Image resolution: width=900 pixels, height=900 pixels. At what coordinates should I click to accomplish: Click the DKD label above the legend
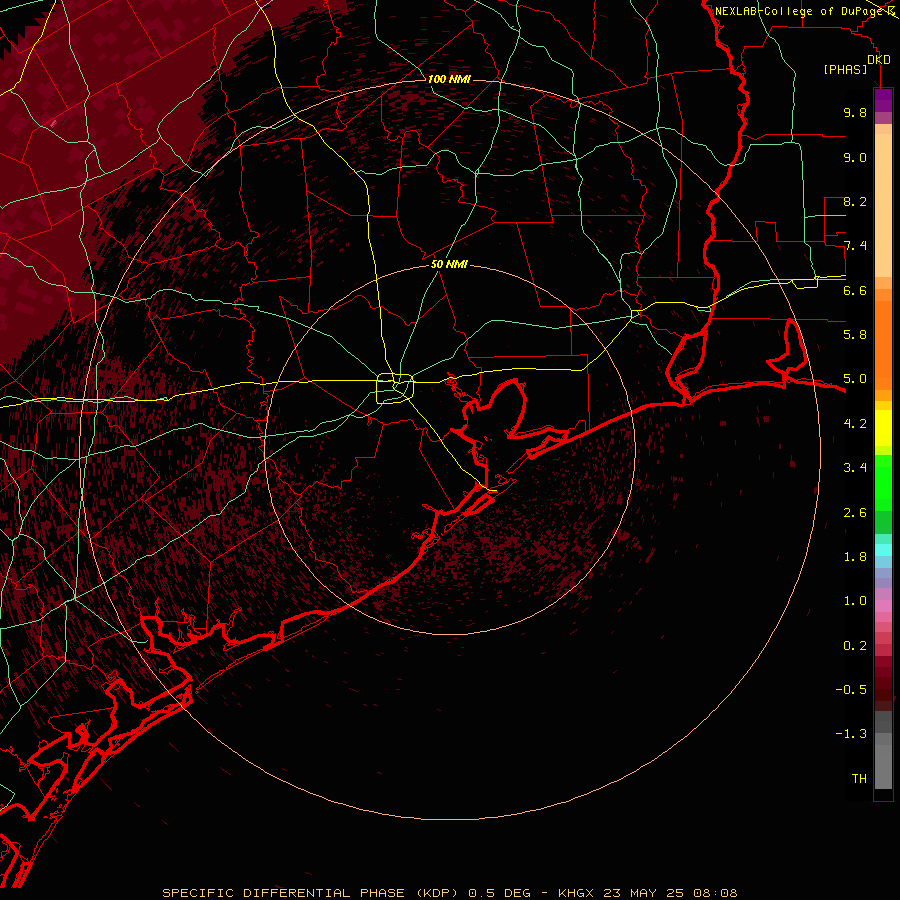879,60
